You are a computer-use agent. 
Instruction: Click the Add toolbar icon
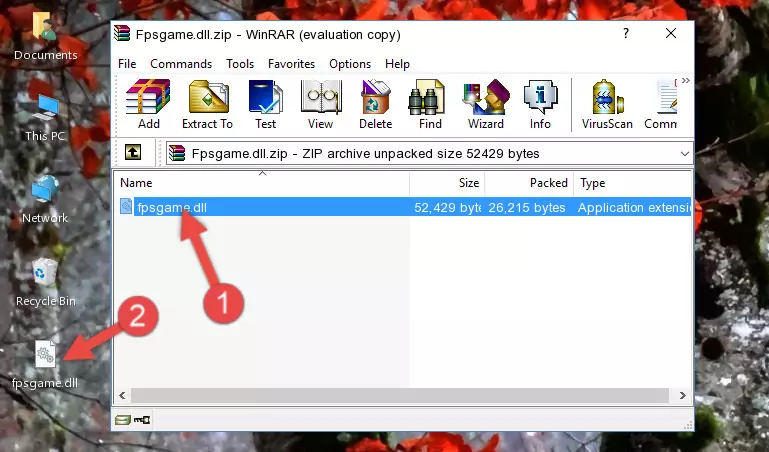tap(148, 104)
